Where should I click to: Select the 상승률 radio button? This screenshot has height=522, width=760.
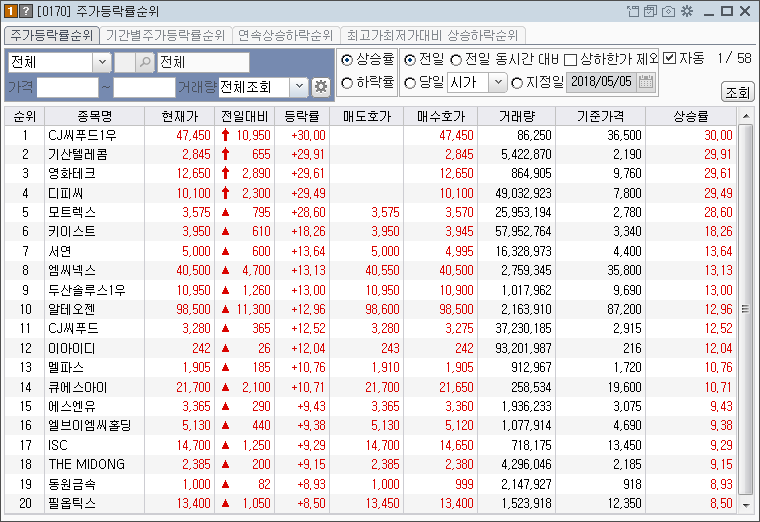tap(347, 60)
